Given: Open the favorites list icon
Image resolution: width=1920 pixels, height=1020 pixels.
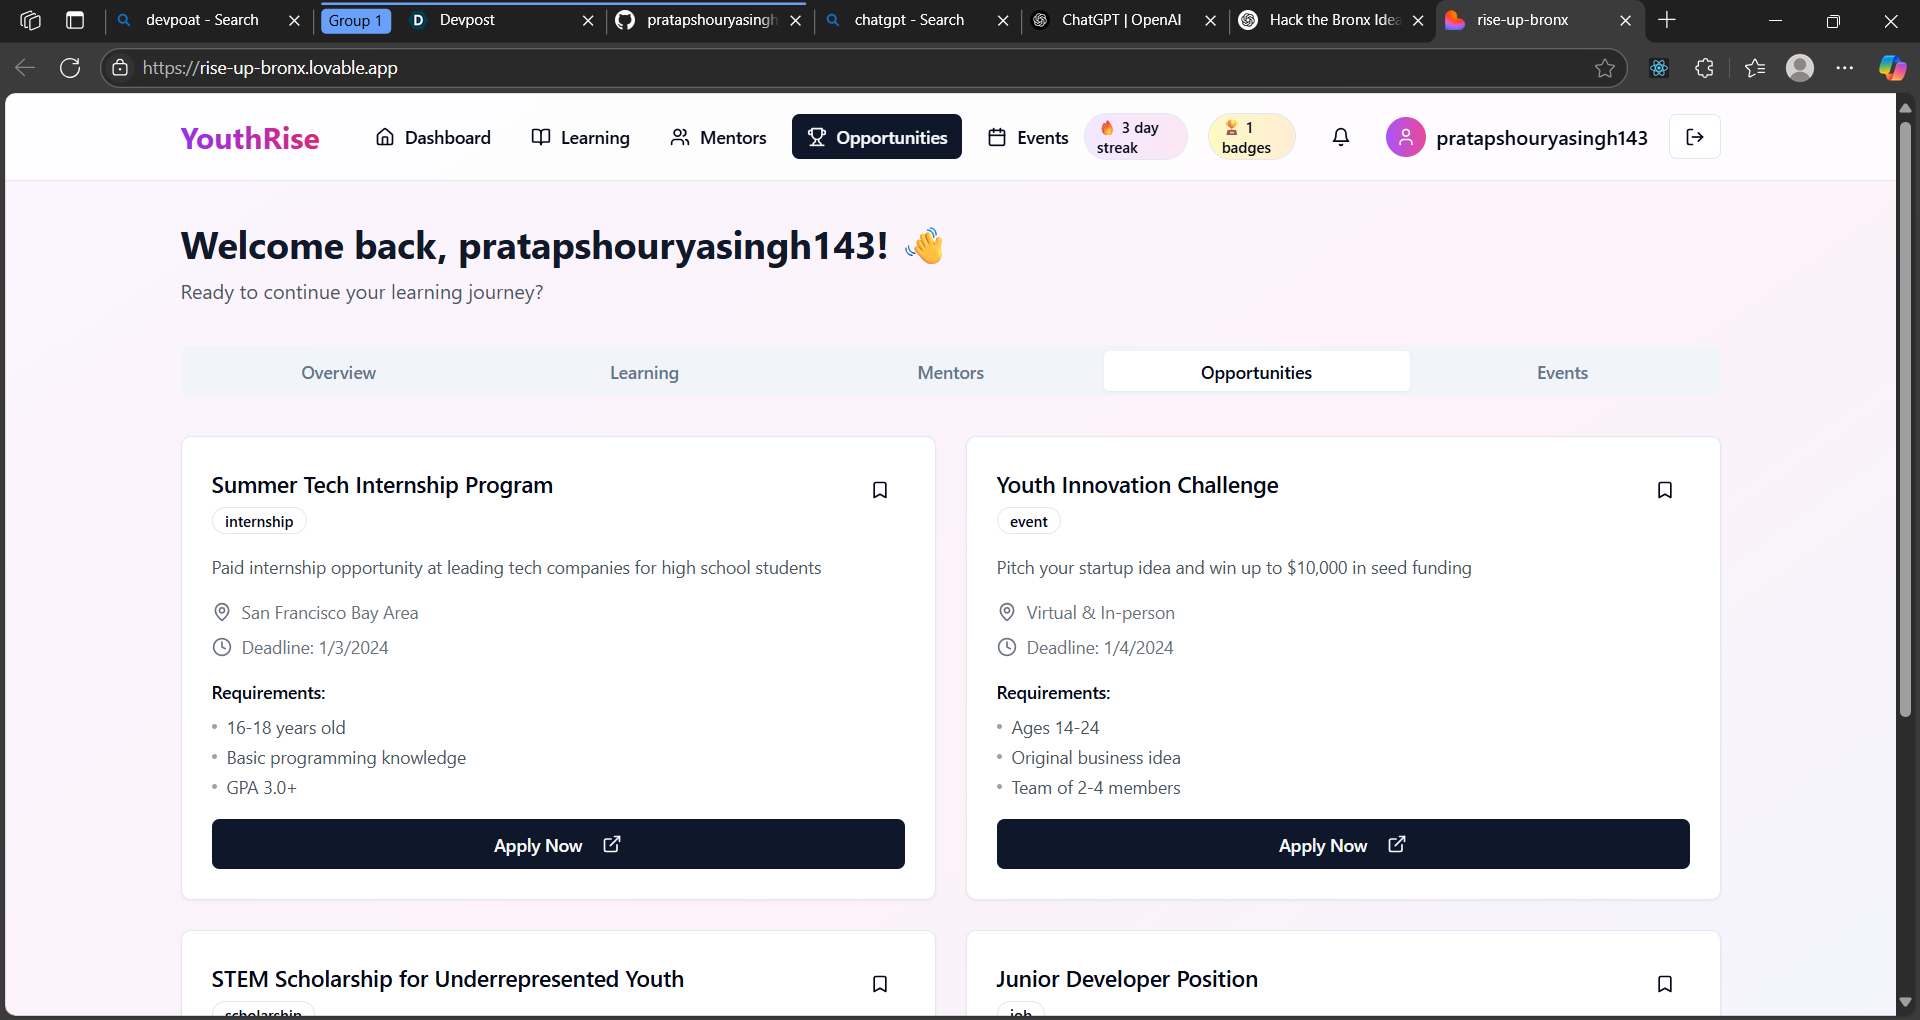Looking at the screenshot, I should pyautogui.click(x=1755, y=68).
